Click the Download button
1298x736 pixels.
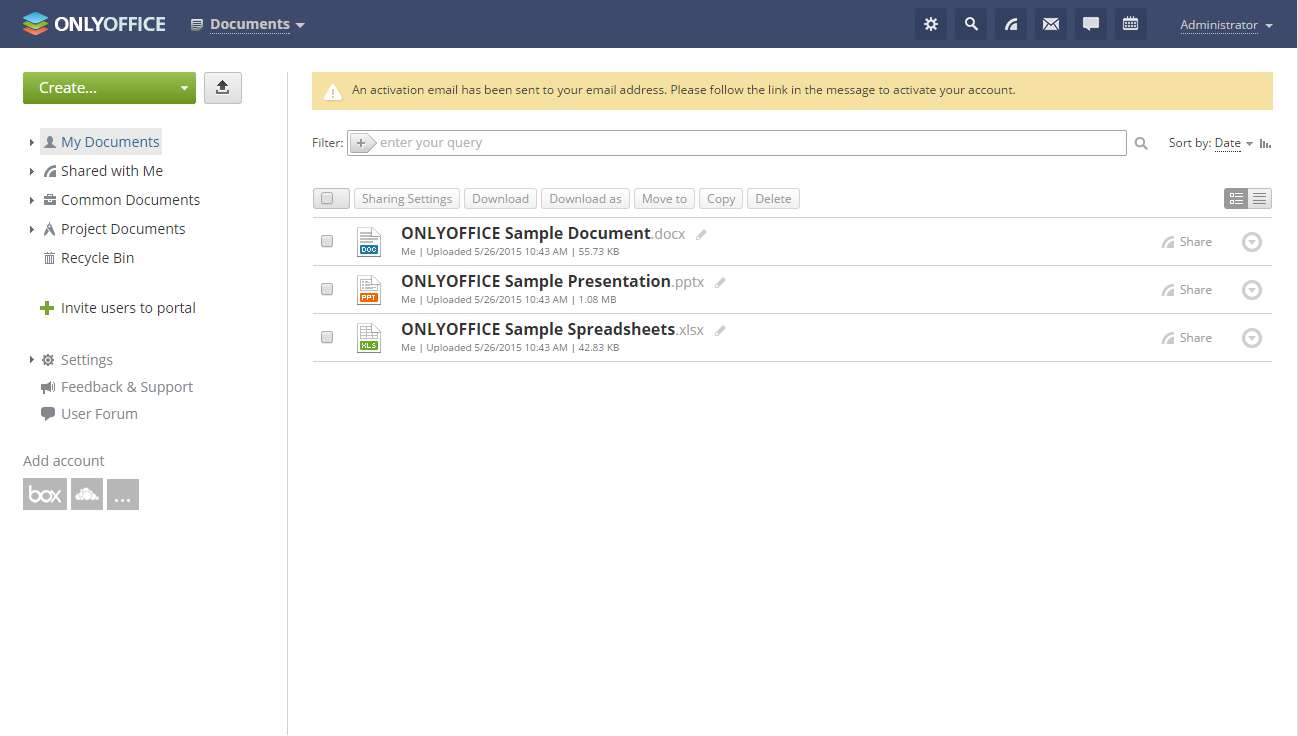click(x=500, y=199)
